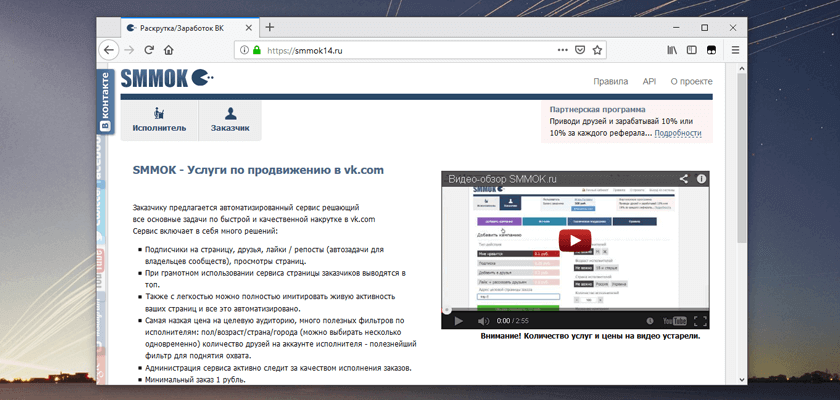Image resolution: width=840 pixels, height=400 pixels.
Task: Click the green padlock security icon
Action: 257,50
